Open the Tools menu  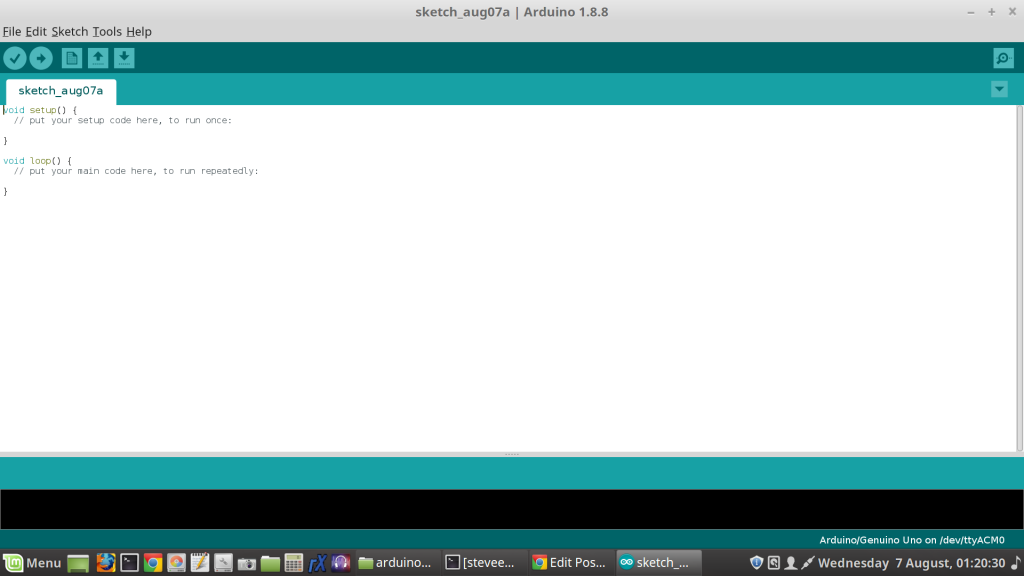pyautogui.click(x=107, y=31)
